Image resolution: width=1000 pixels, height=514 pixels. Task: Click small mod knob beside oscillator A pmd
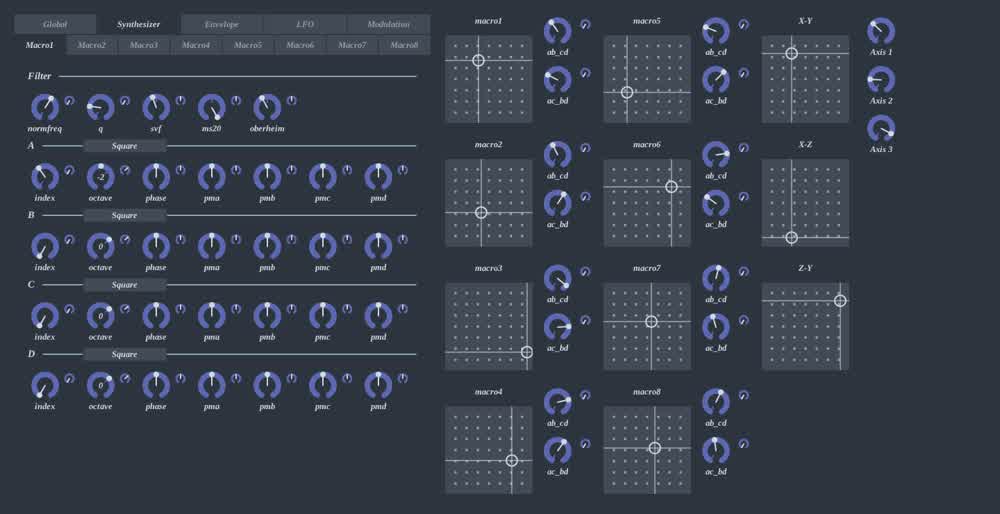point(402,170)
